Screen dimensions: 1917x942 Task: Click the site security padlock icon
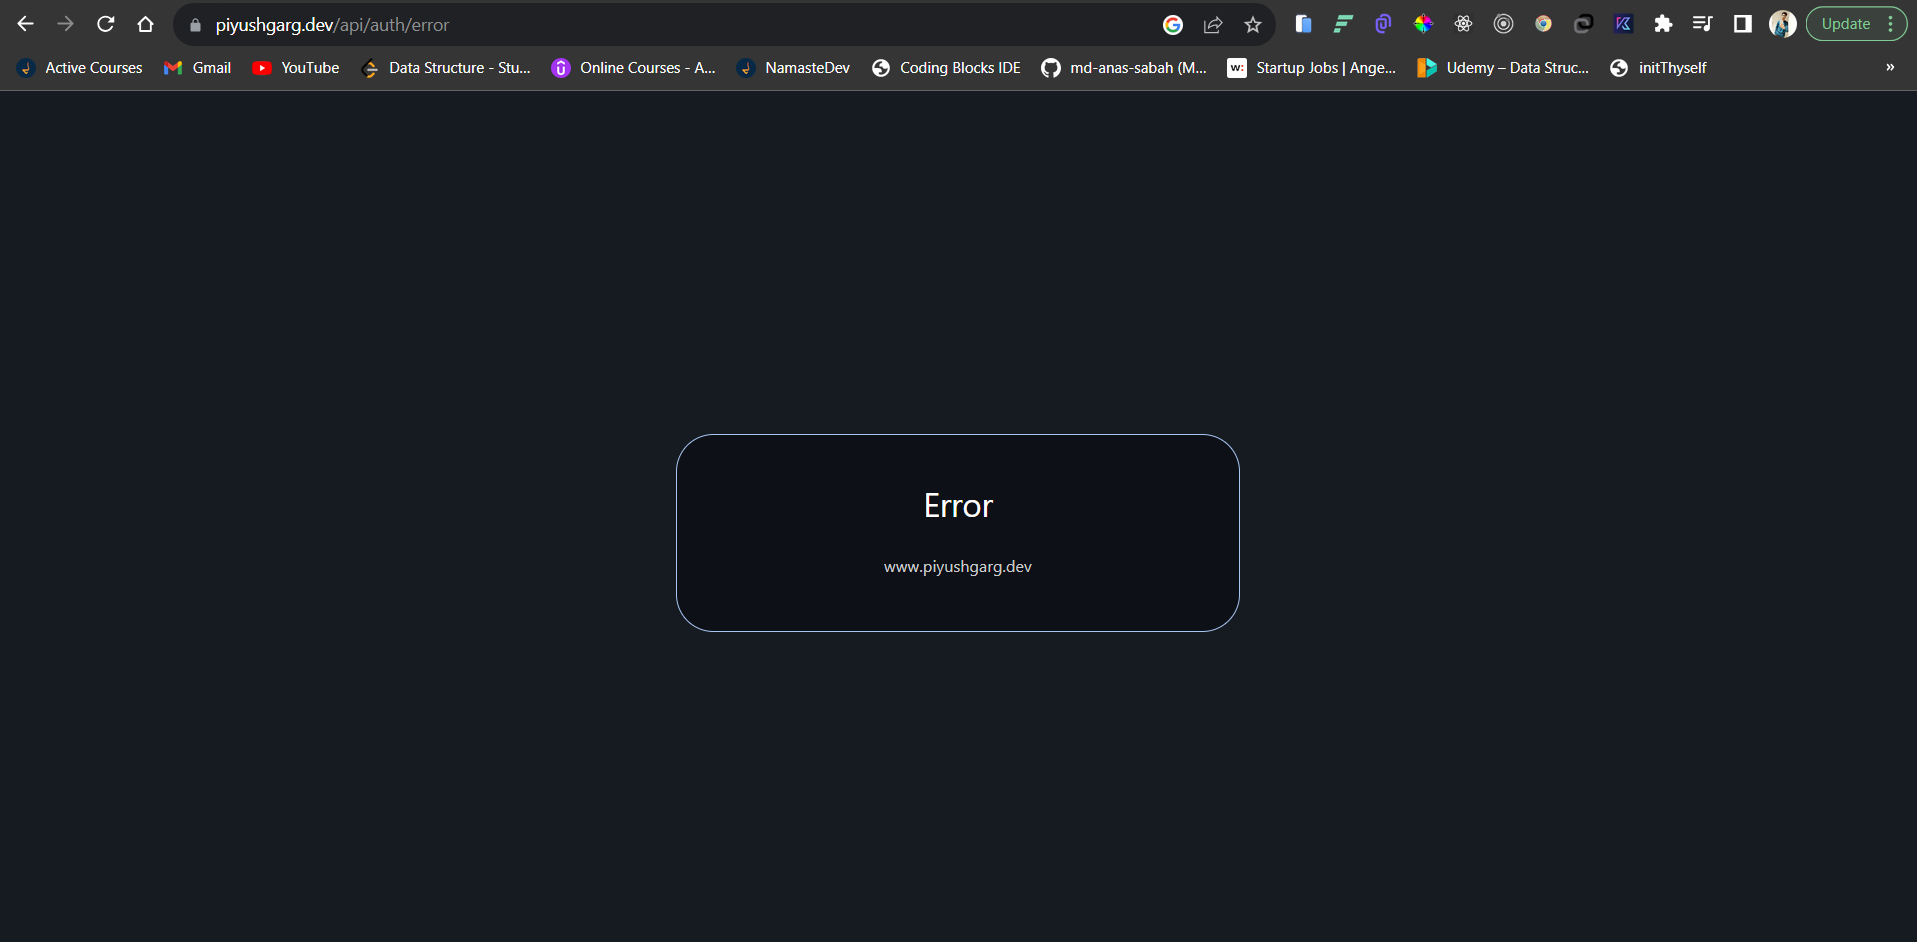(195, 25)
